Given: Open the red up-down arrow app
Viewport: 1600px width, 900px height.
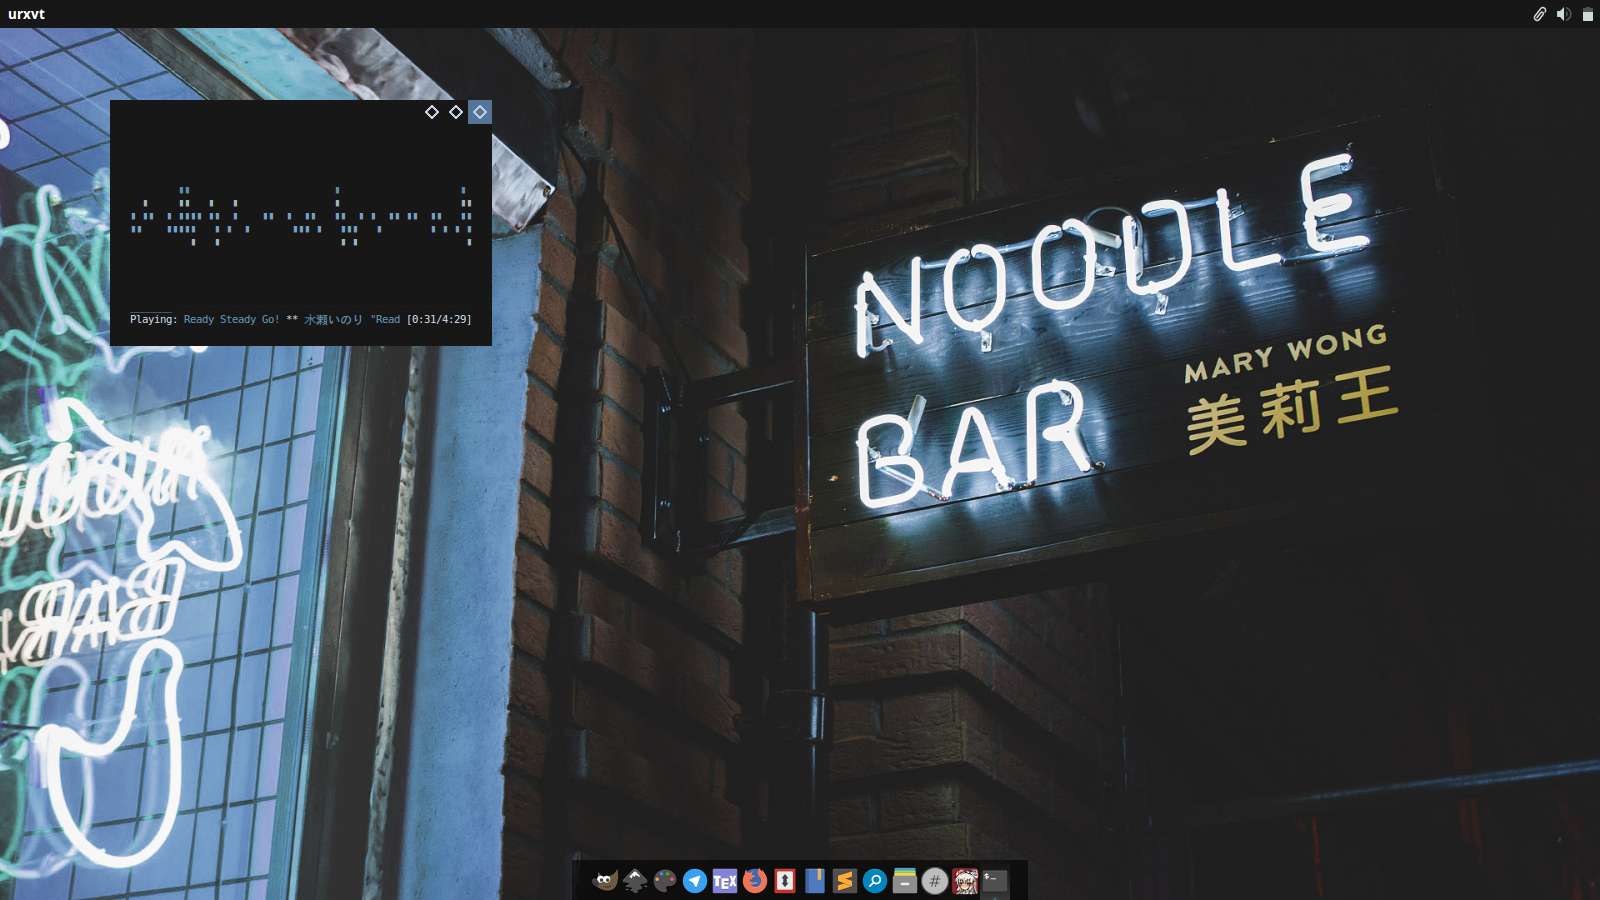Looking at the screenshot, I should click(785, 880).
